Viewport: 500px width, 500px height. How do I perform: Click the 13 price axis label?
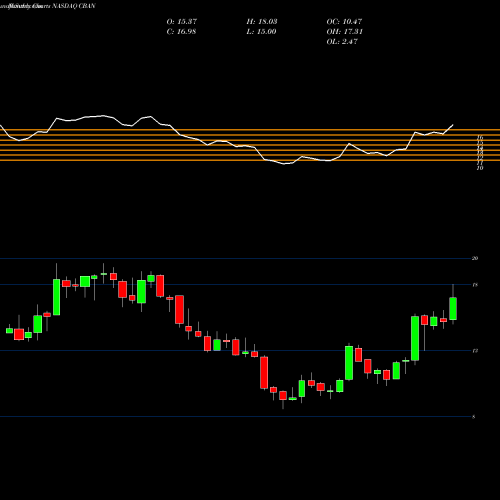475,351
